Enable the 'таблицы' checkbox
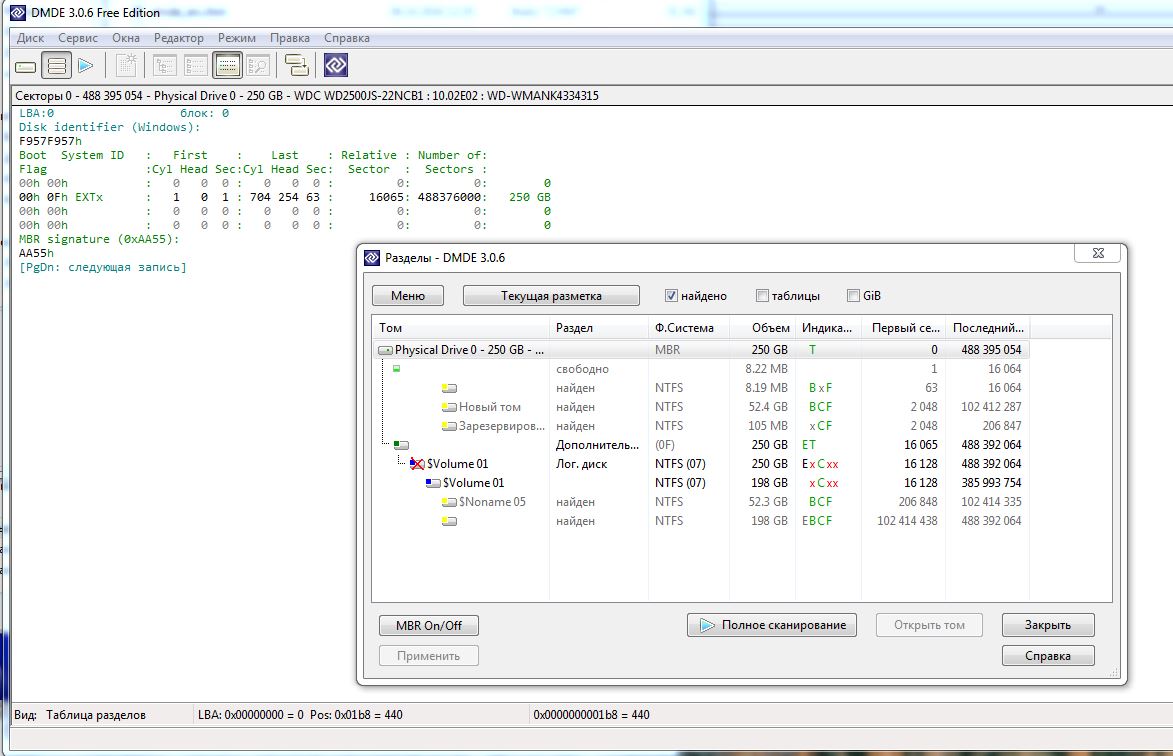The image size is (1173, 756). coord(763,296)
